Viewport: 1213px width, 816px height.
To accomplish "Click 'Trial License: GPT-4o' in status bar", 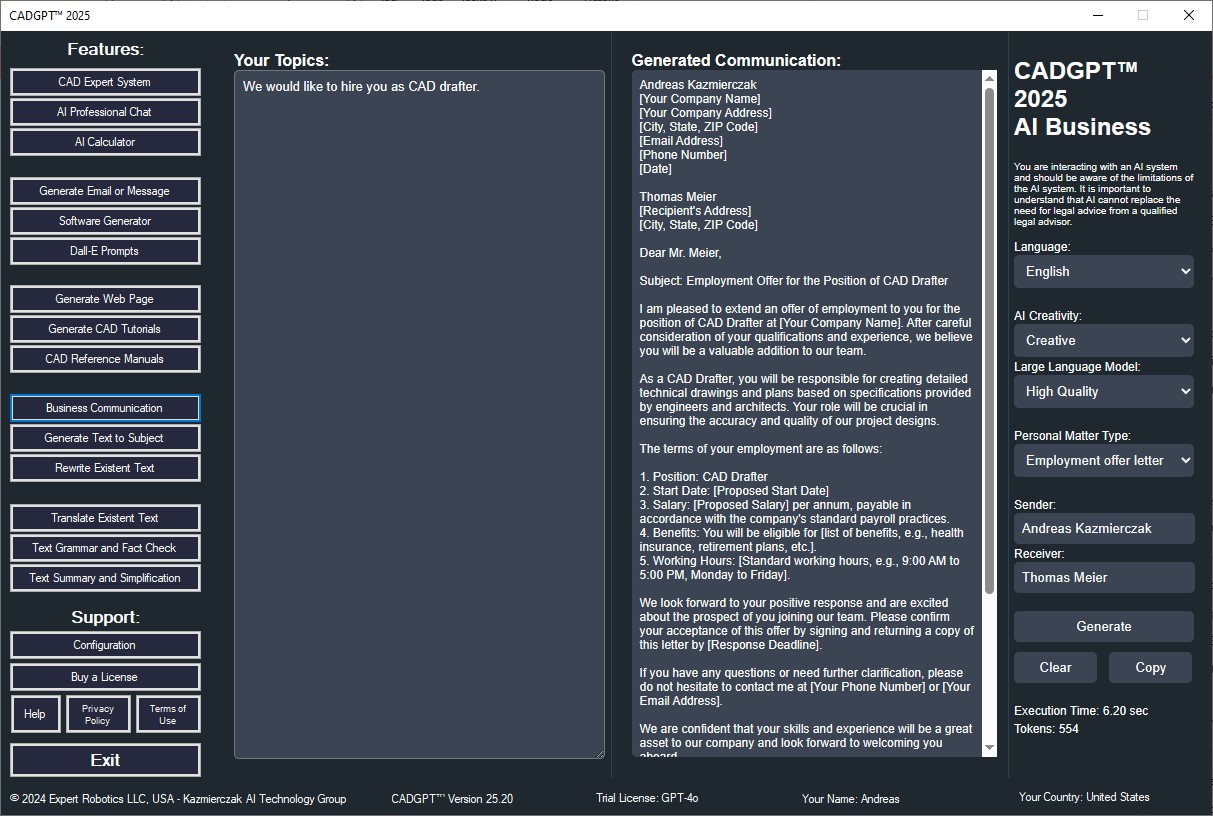I will coord(647,798).
